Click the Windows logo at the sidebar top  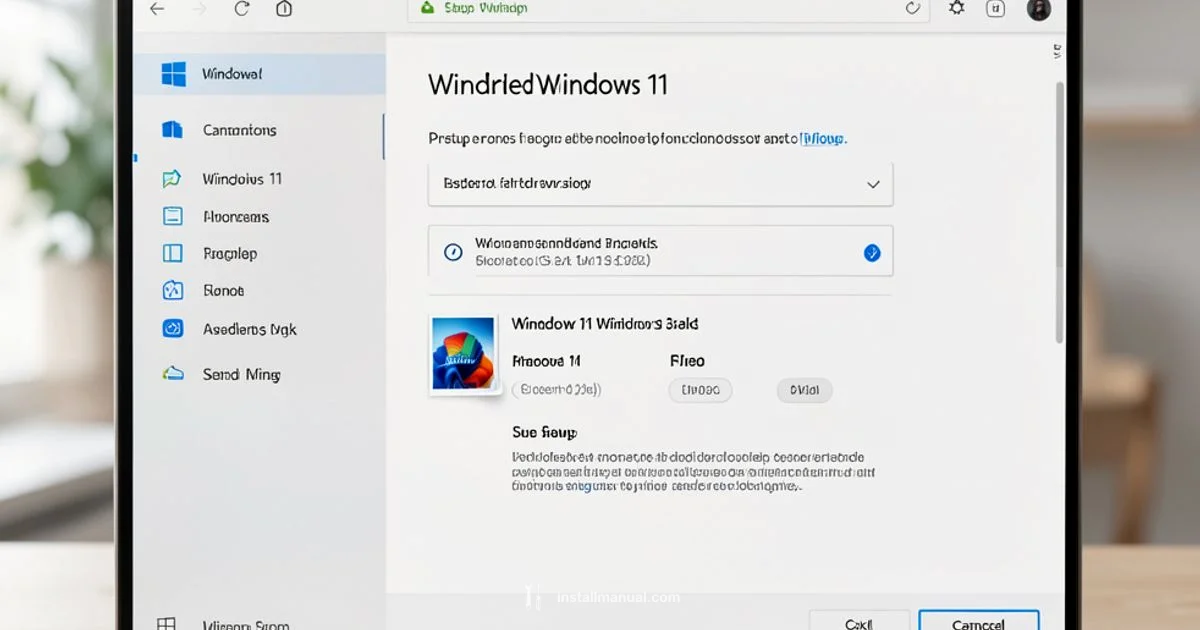[173, 73]
